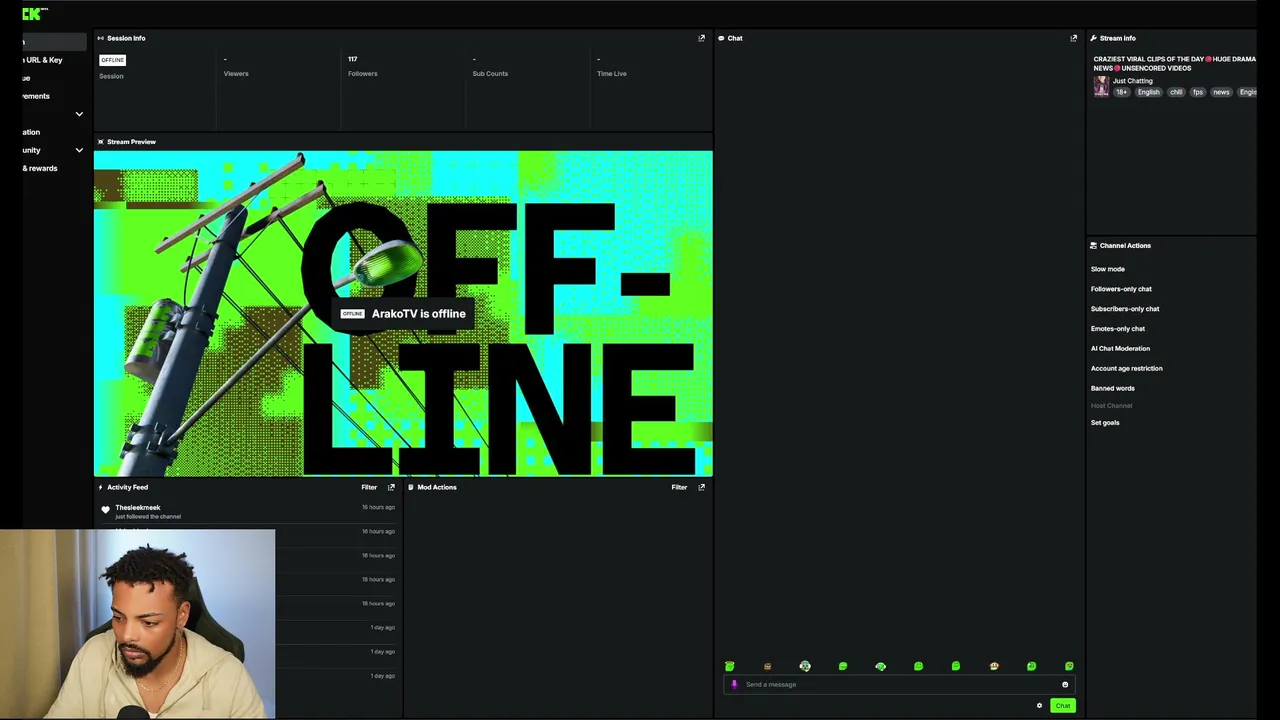This screenshot has width=1280, height=720.
Task: Open Banned words channel action
Action: (1112, 388)
